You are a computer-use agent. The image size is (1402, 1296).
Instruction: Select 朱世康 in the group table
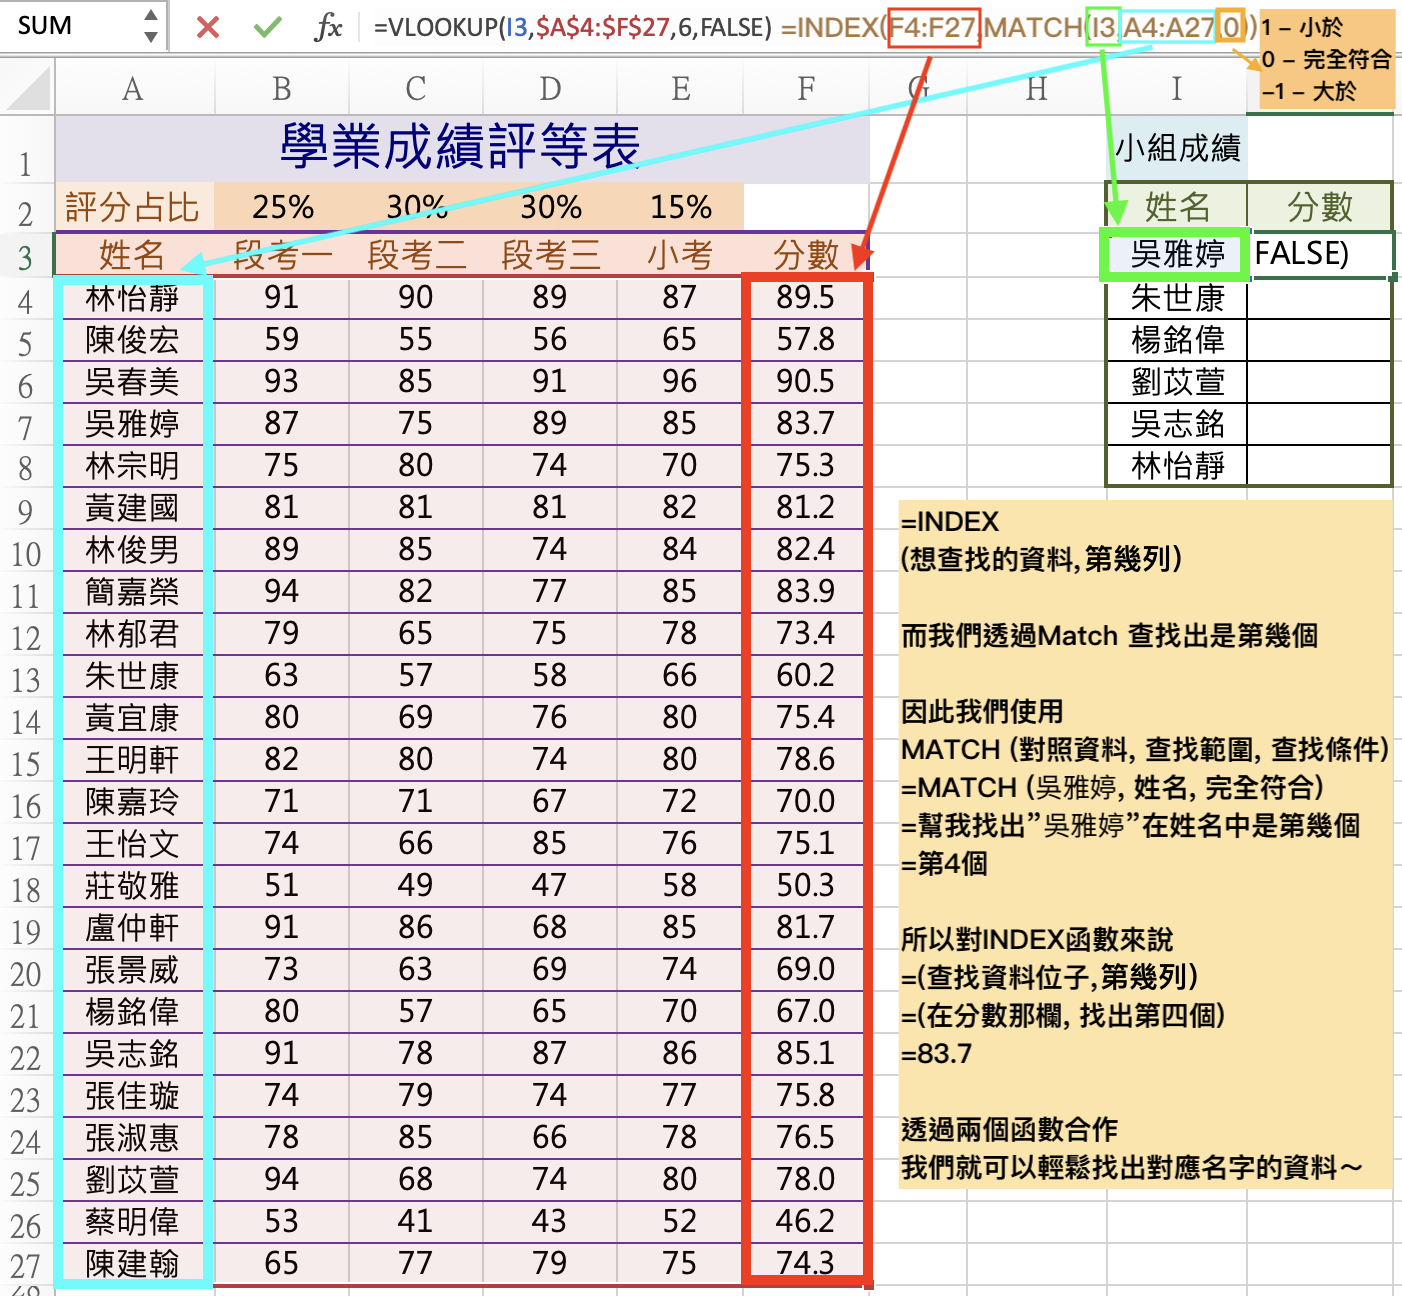pyautogui.click(x=1177, y=298)
